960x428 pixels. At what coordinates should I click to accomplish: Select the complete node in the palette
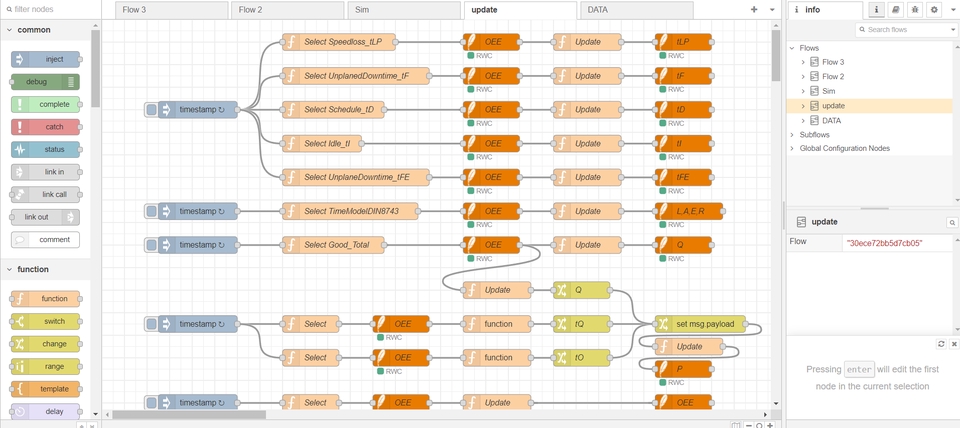45,105
